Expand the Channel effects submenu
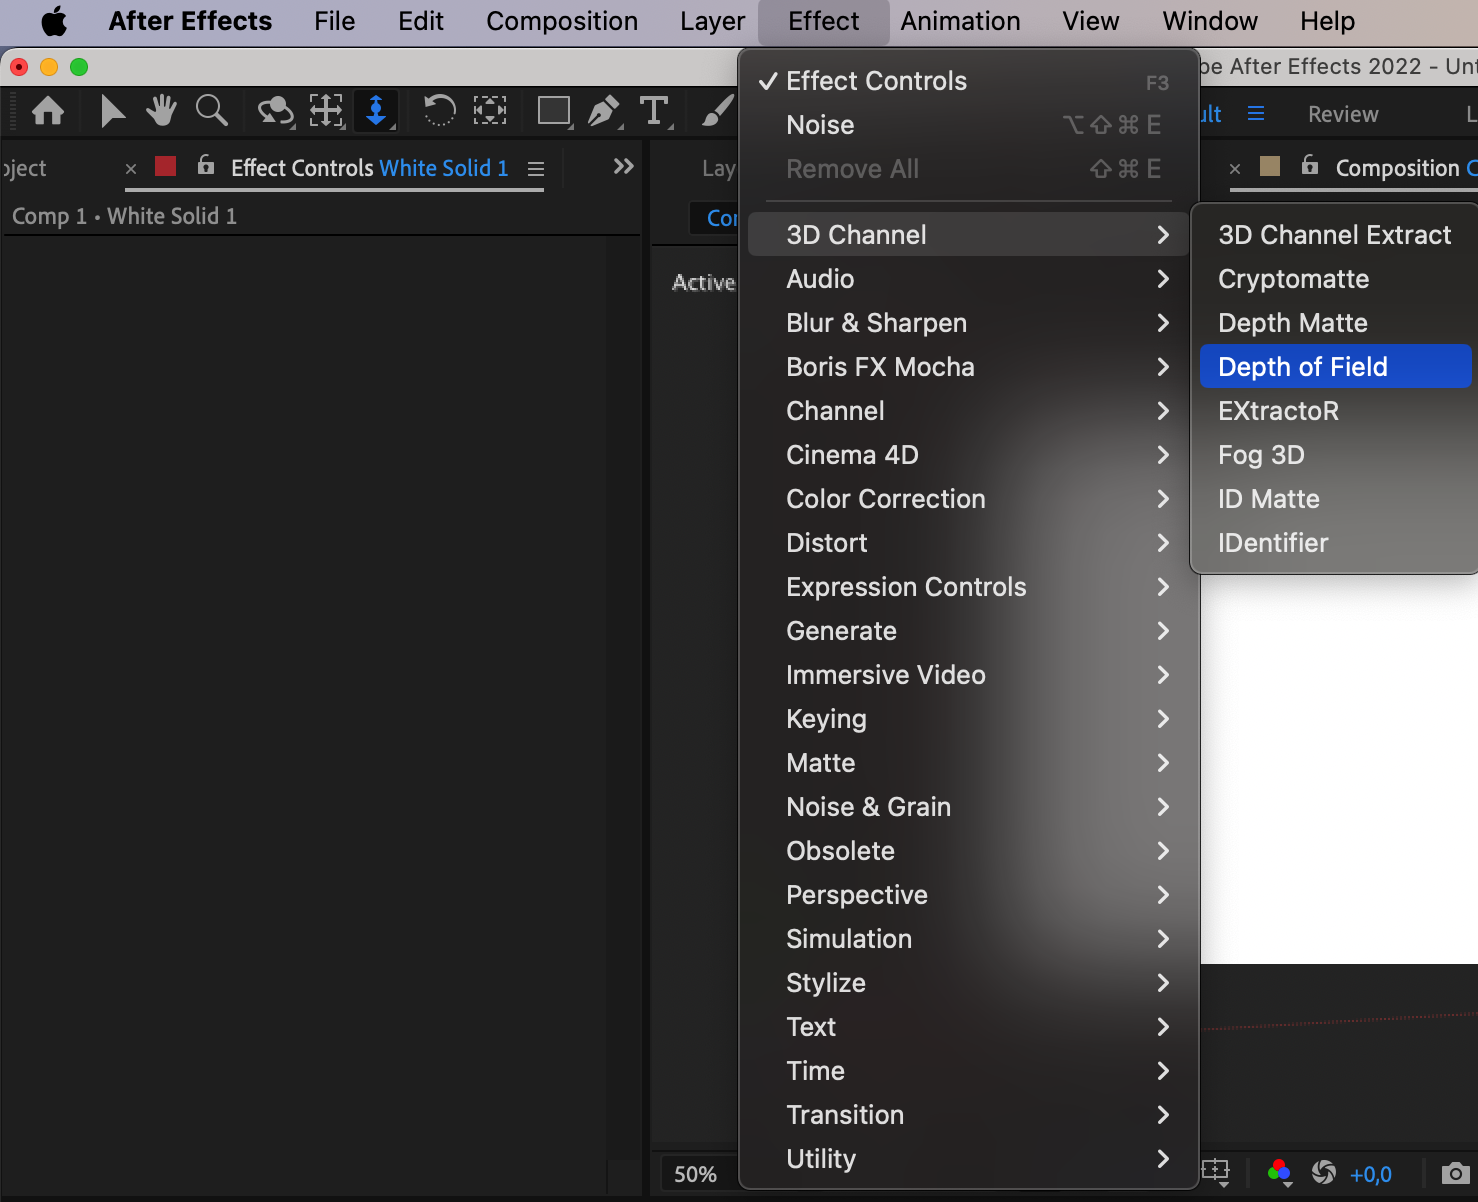This screenshot has width=1478, height=1202. pyautogui.click(x=968, y=411)
